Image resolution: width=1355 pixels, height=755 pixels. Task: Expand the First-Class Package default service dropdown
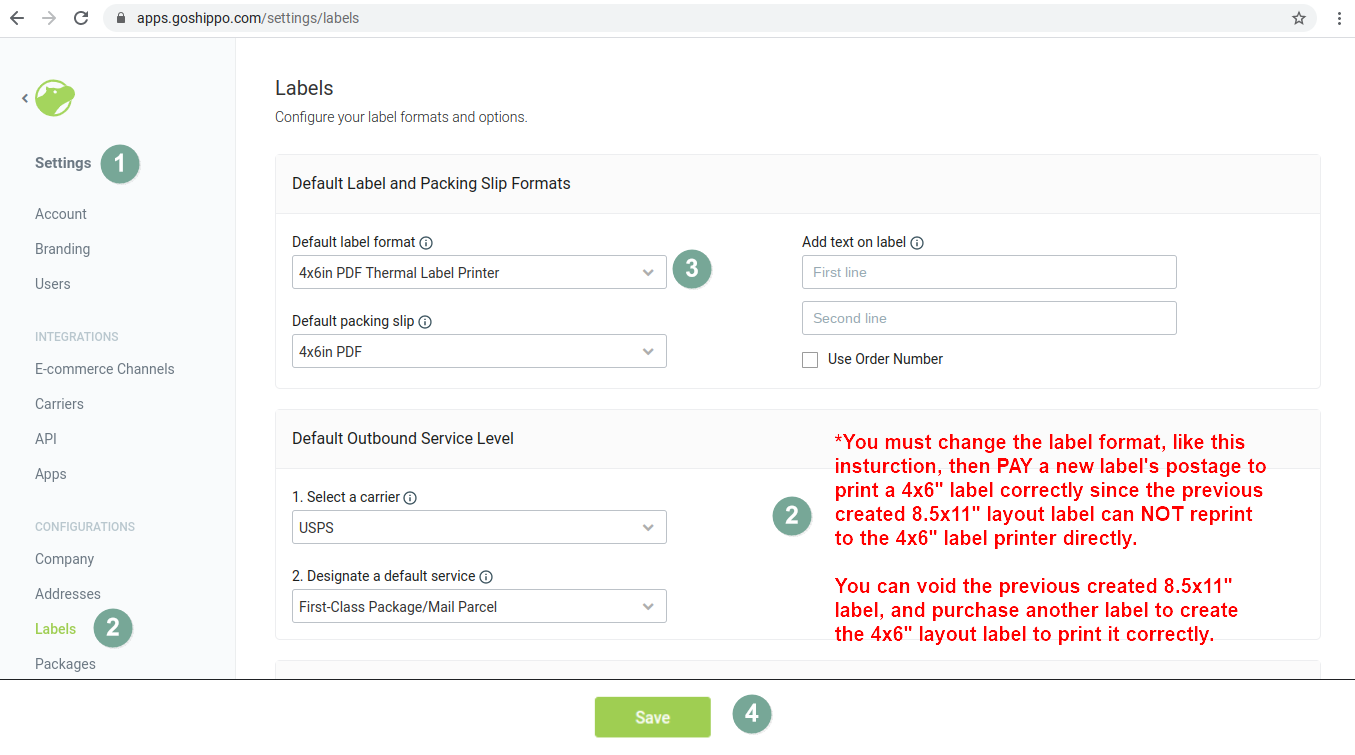point(479,607)
